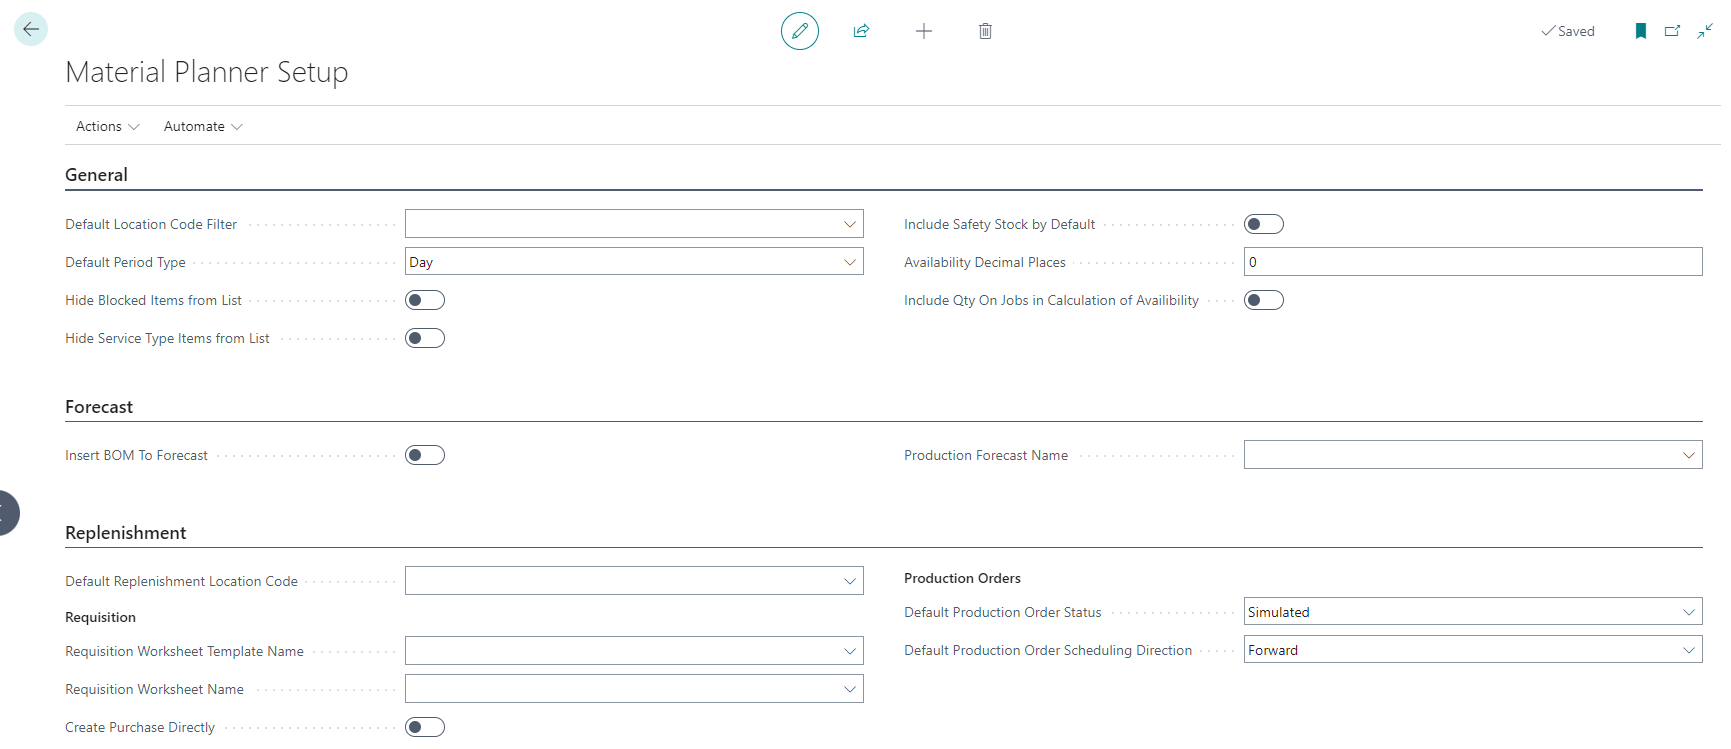
Task: Click the back arrow button
Action: [x=31, y=30]
